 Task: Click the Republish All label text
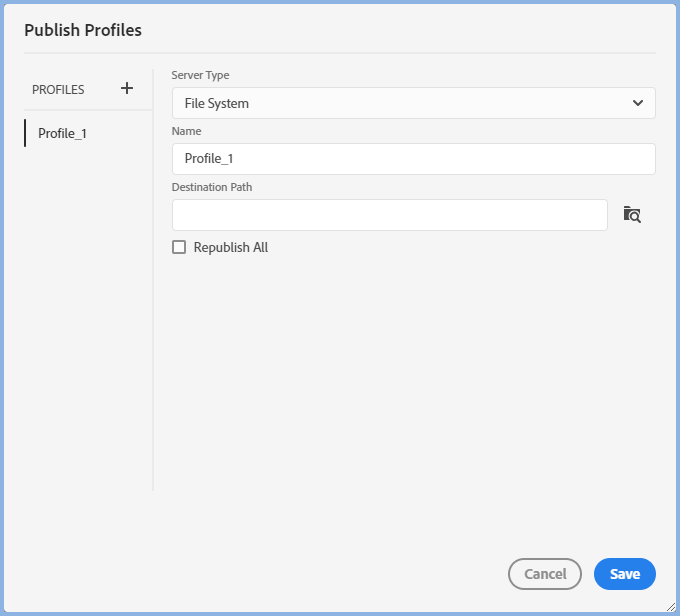(x=231, y=247)
